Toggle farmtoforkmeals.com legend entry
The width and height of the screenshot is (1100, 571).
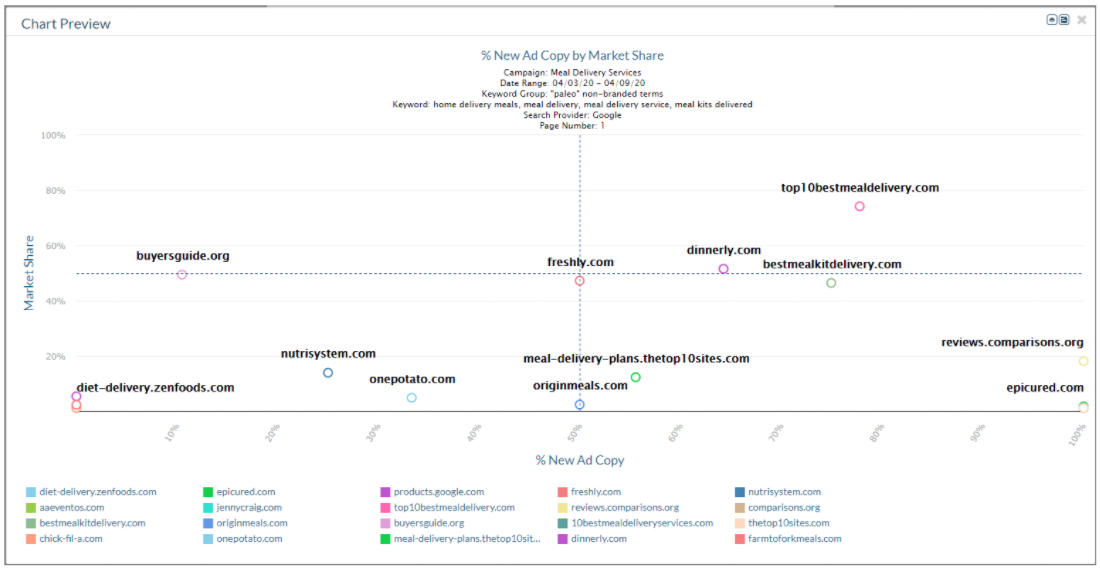(x=789, y=539)
